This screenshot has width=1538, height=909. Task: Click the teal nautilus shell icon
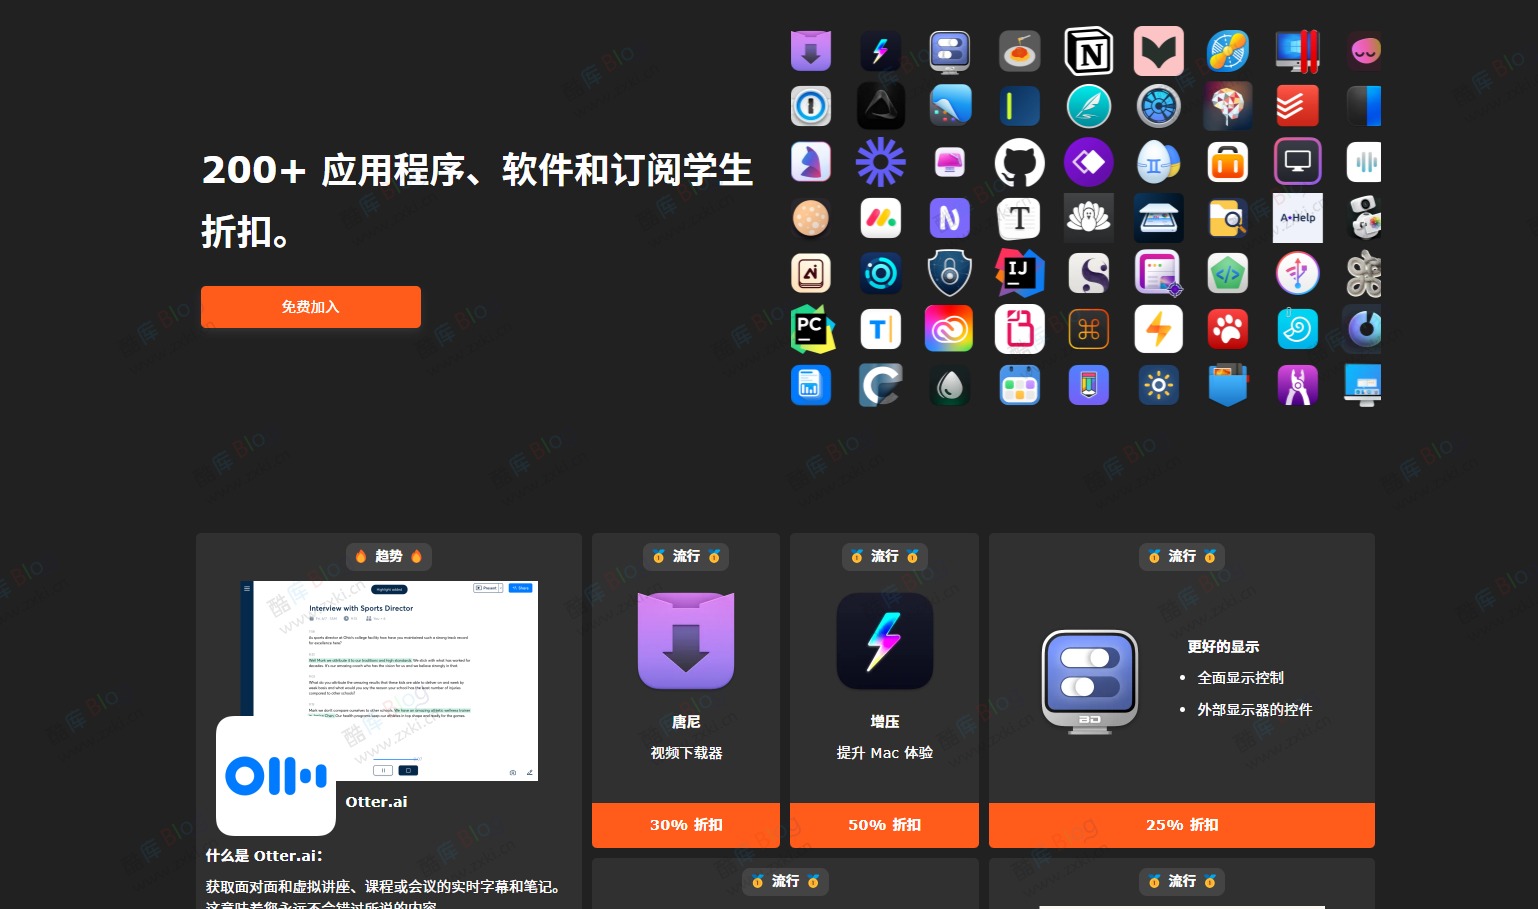[x=1298, y=329]
